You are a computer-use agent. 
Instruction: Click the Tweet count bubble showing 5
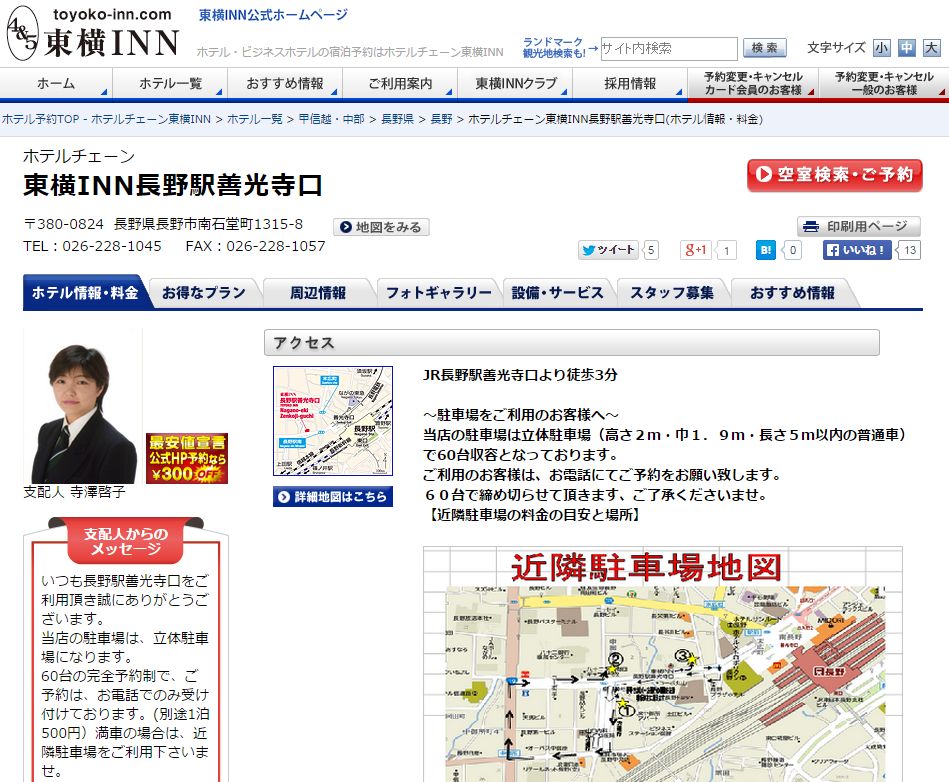651,250
